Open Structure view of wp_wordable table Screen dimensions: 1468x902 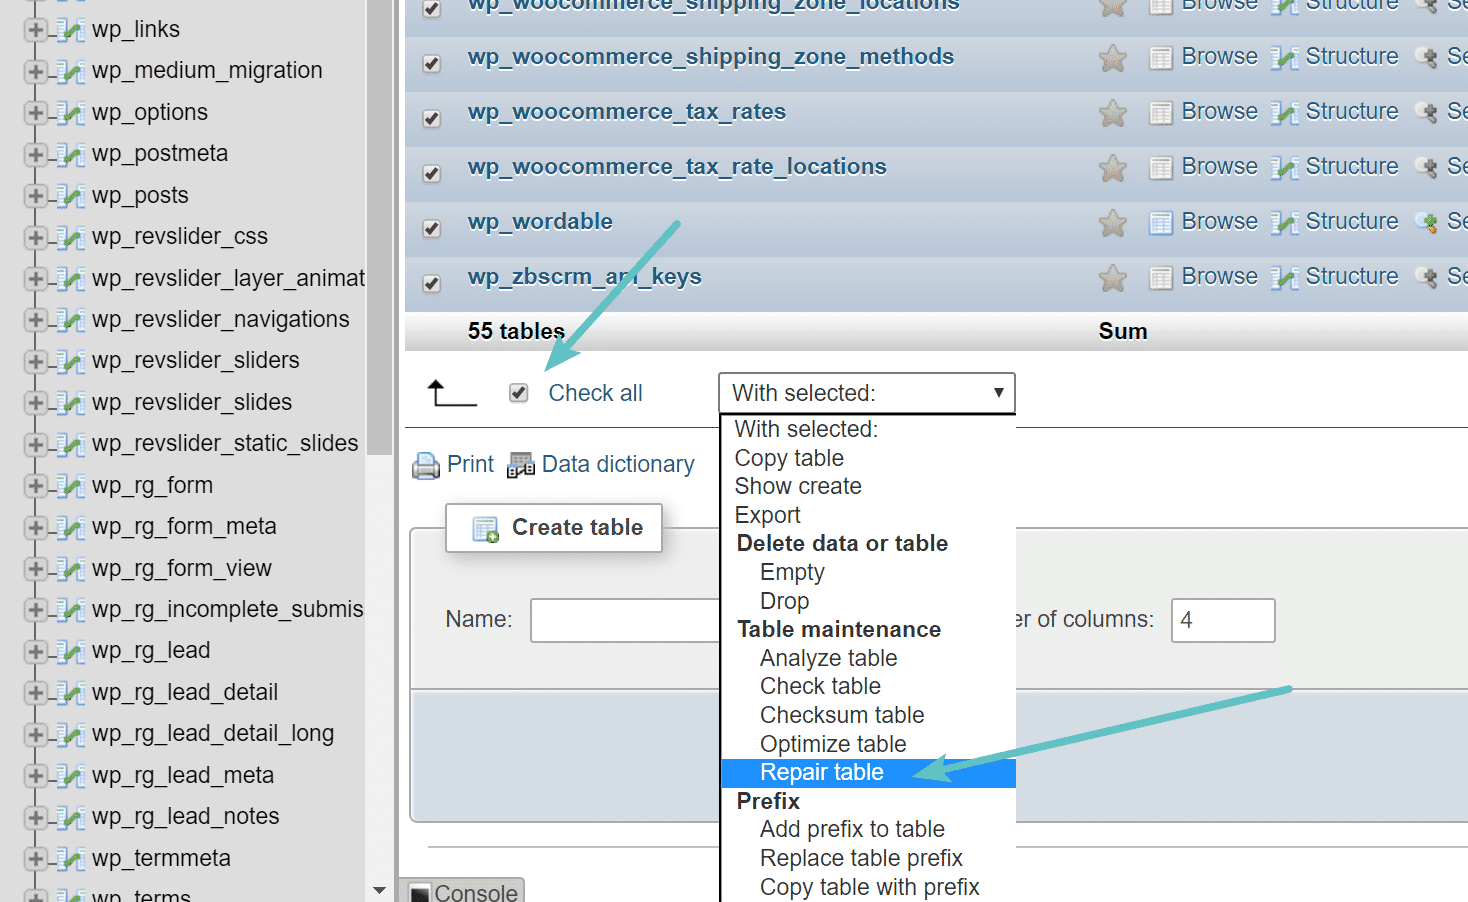(x=1351, y=221)
